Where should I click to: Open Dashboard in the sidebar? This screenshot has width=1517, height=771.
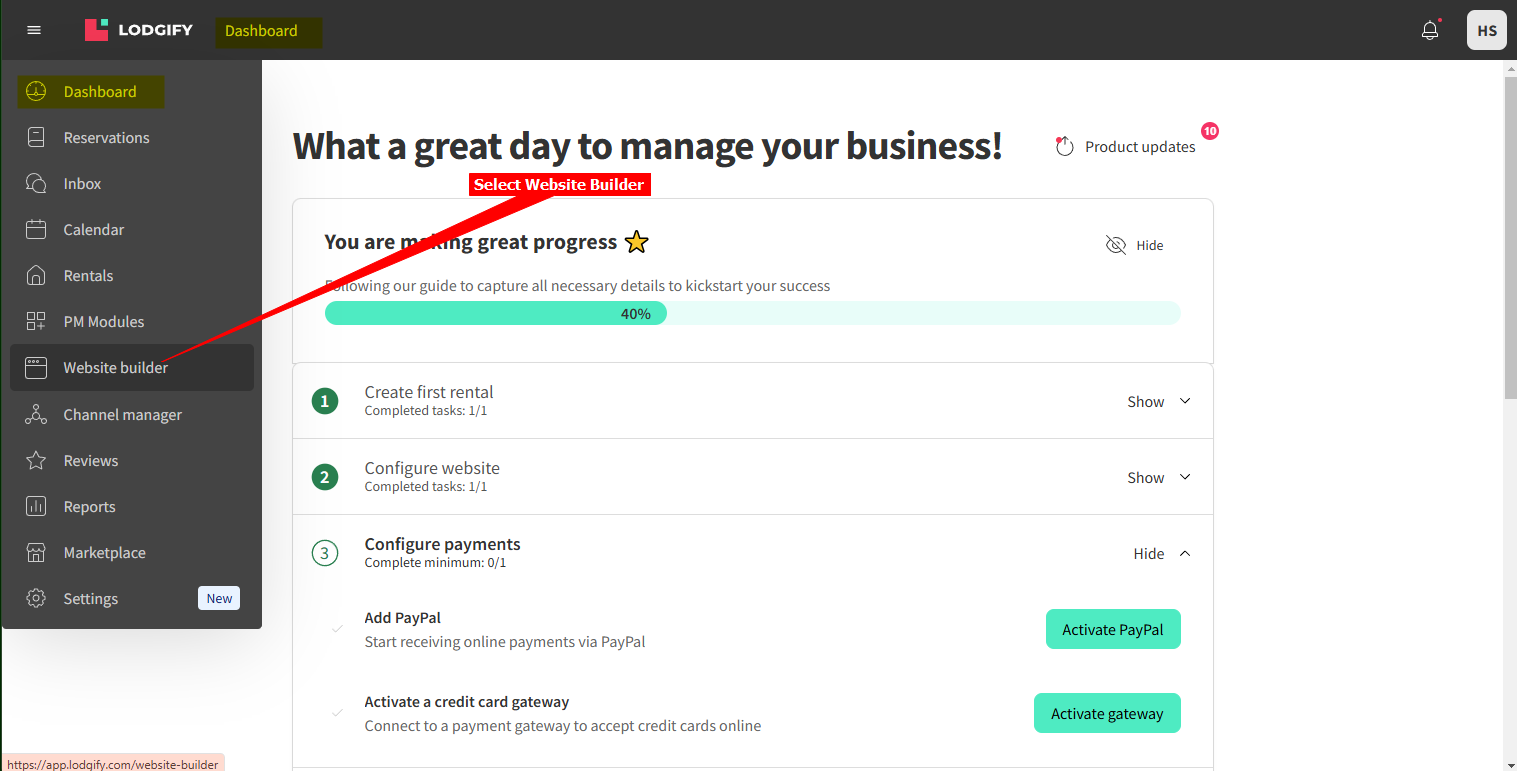(100, 92)
